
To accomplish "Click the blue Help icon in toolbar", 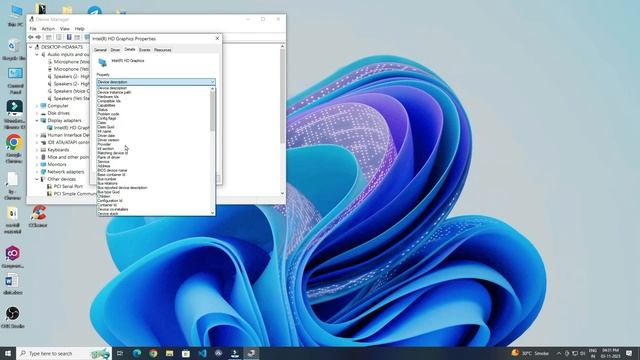I will click(x=69, y=37).
